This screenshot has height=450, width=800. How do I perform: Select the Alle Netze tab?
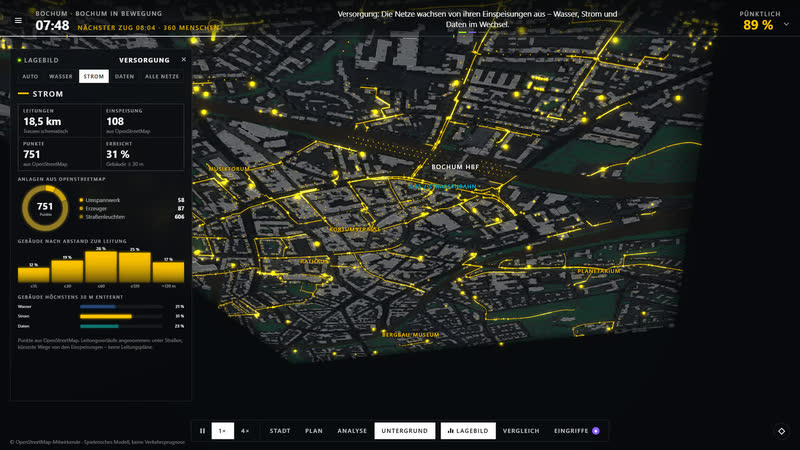162,76
